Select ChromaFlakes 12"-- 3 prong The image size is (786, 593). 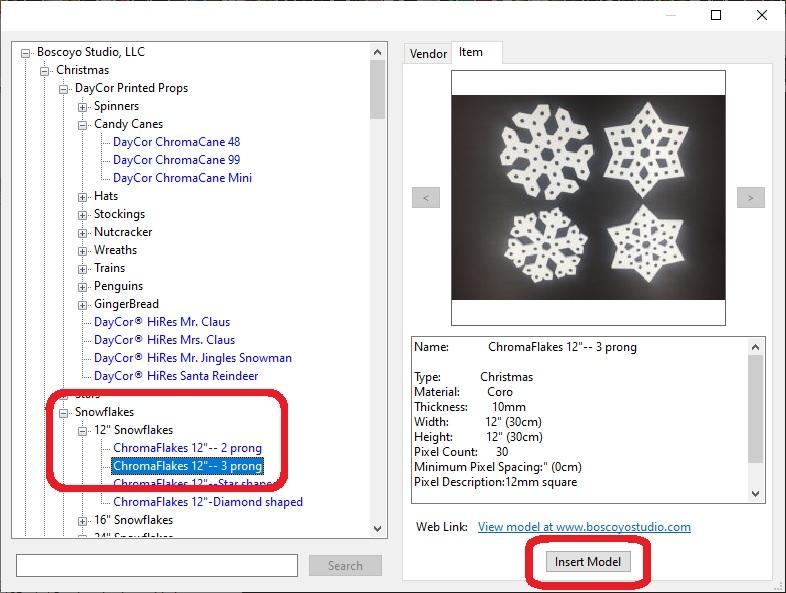tap(187, 466)
